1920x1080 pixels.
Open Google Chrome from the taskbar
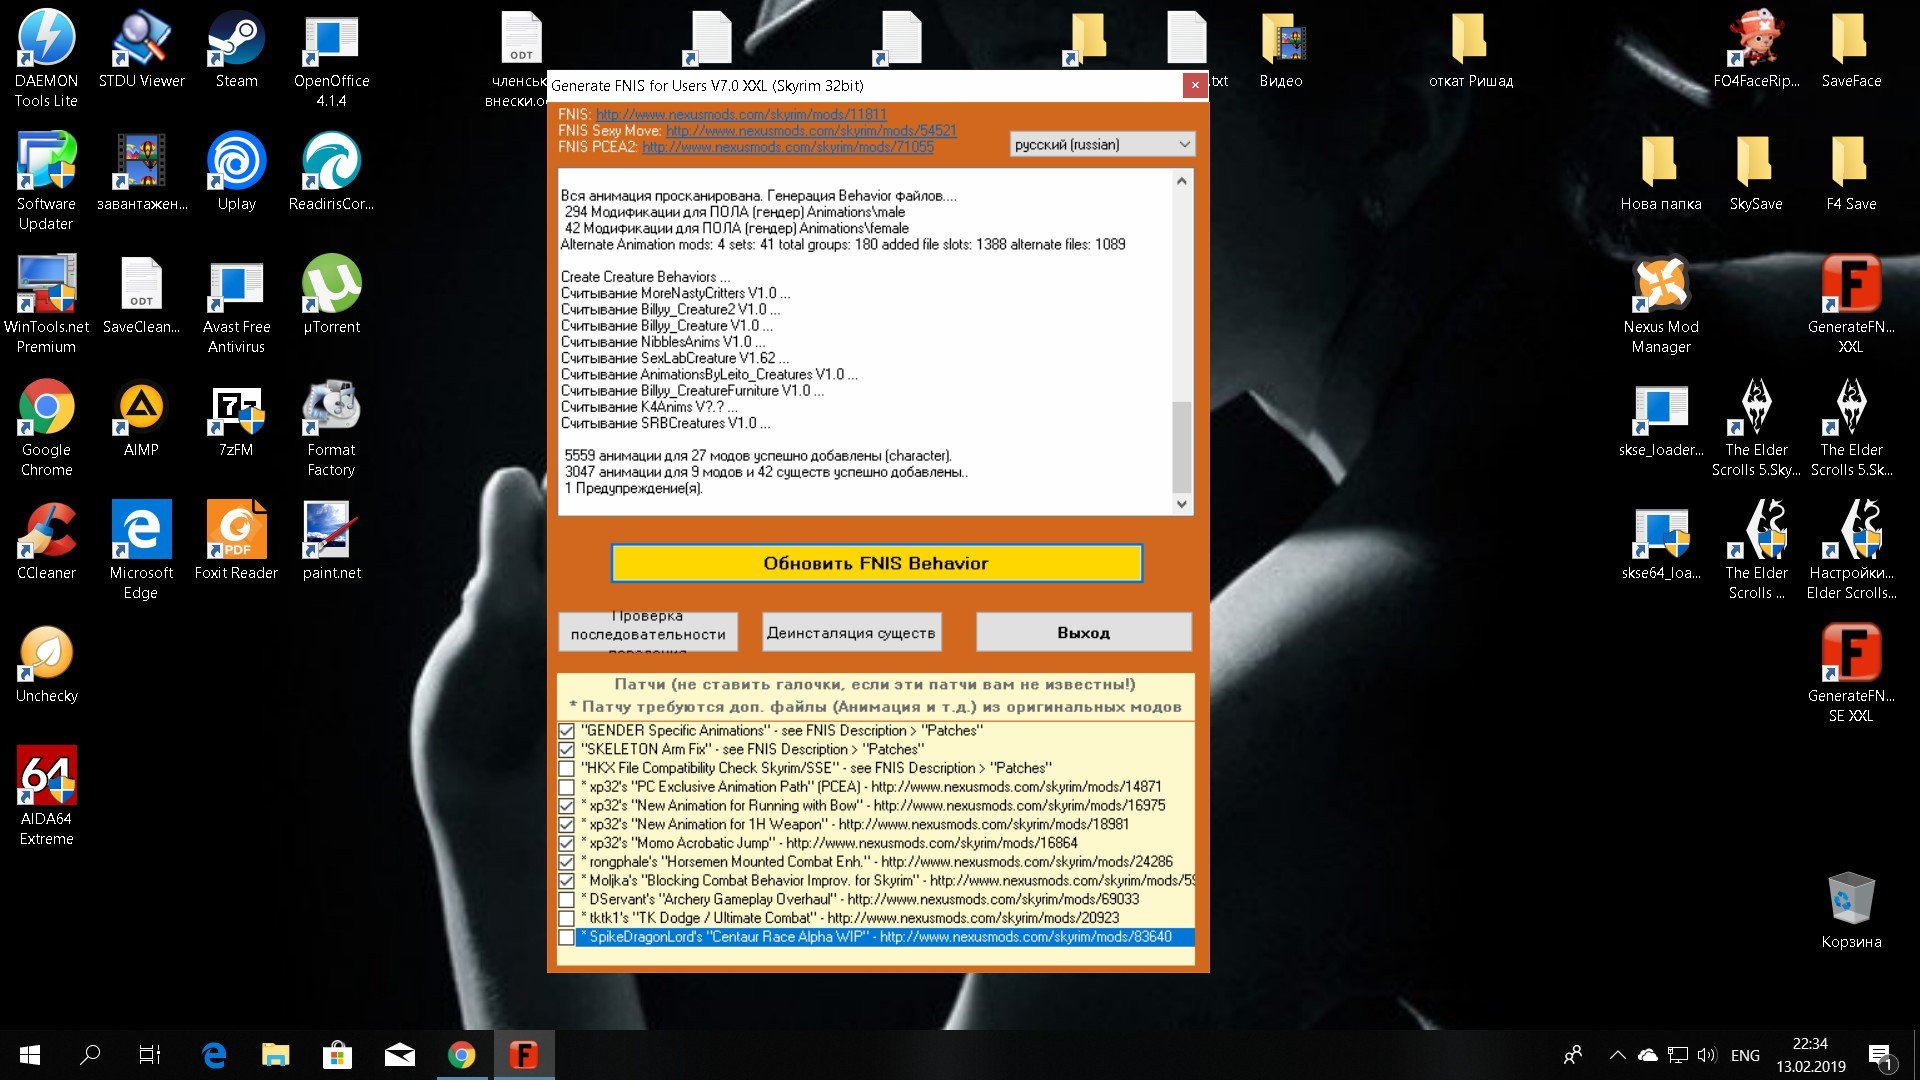[x=461, y=1055]
